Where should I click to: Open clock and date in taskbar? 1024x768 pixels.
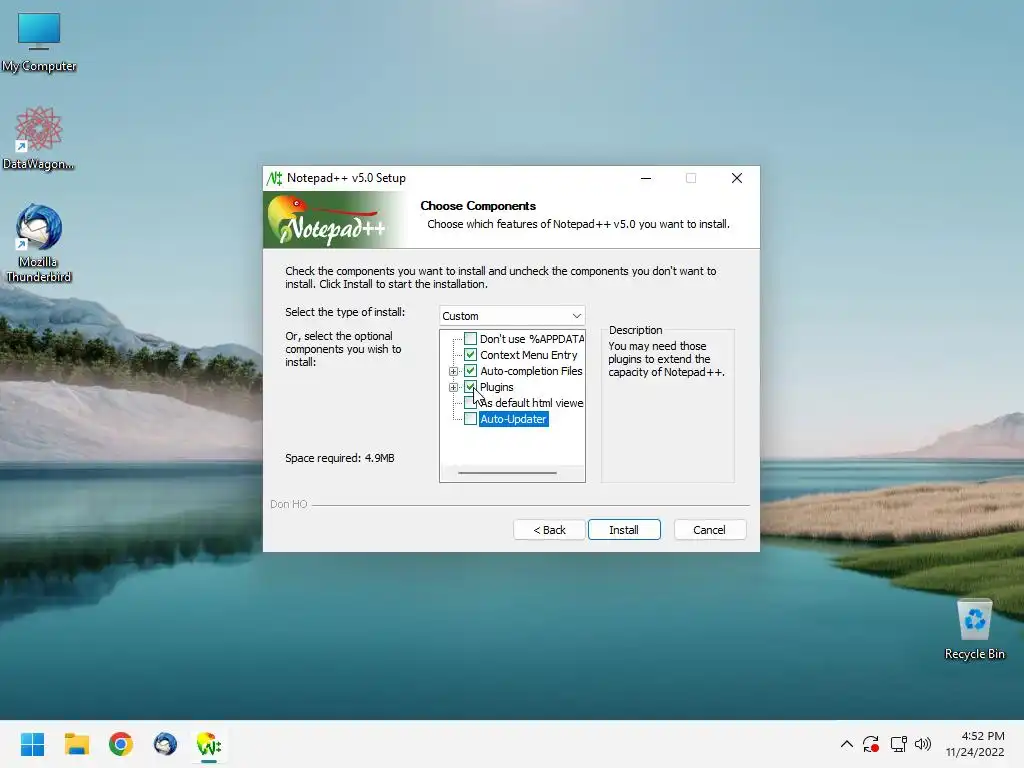(976, 744)
